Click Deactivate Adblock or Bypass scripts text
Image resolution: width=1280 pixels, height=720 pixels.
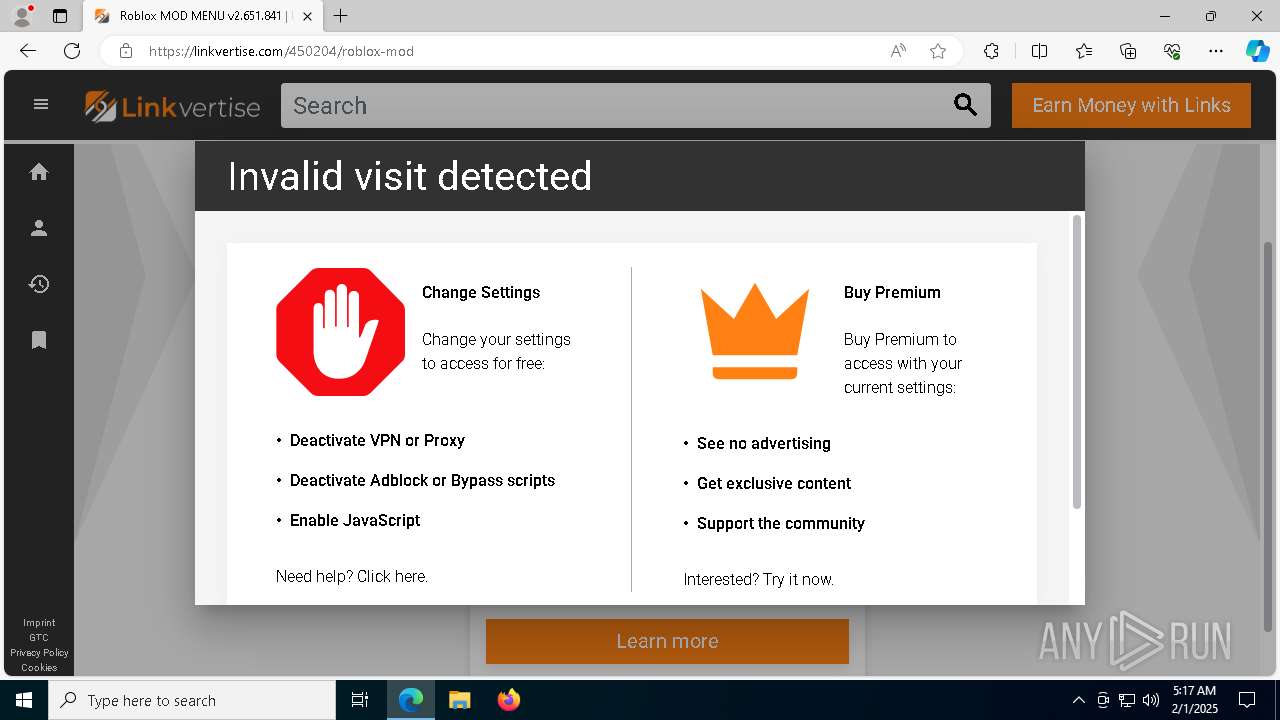(422, 480)
